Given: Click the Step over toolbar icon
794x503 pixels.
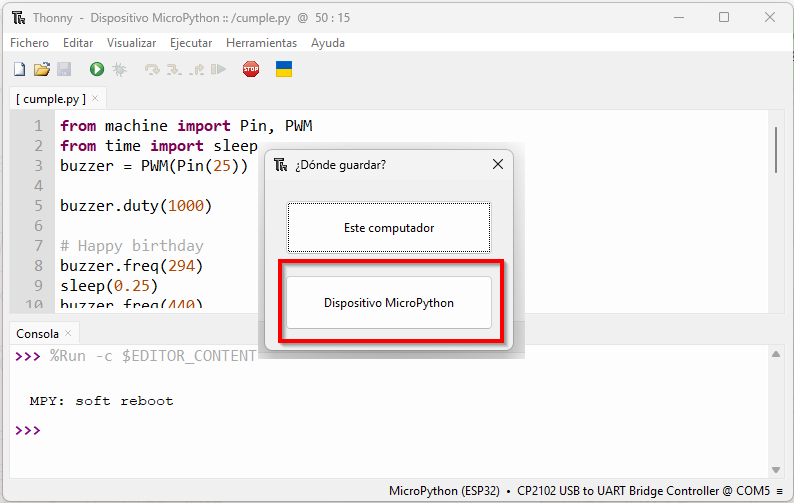Looking at the screenshot, I should tap(152, 69).
